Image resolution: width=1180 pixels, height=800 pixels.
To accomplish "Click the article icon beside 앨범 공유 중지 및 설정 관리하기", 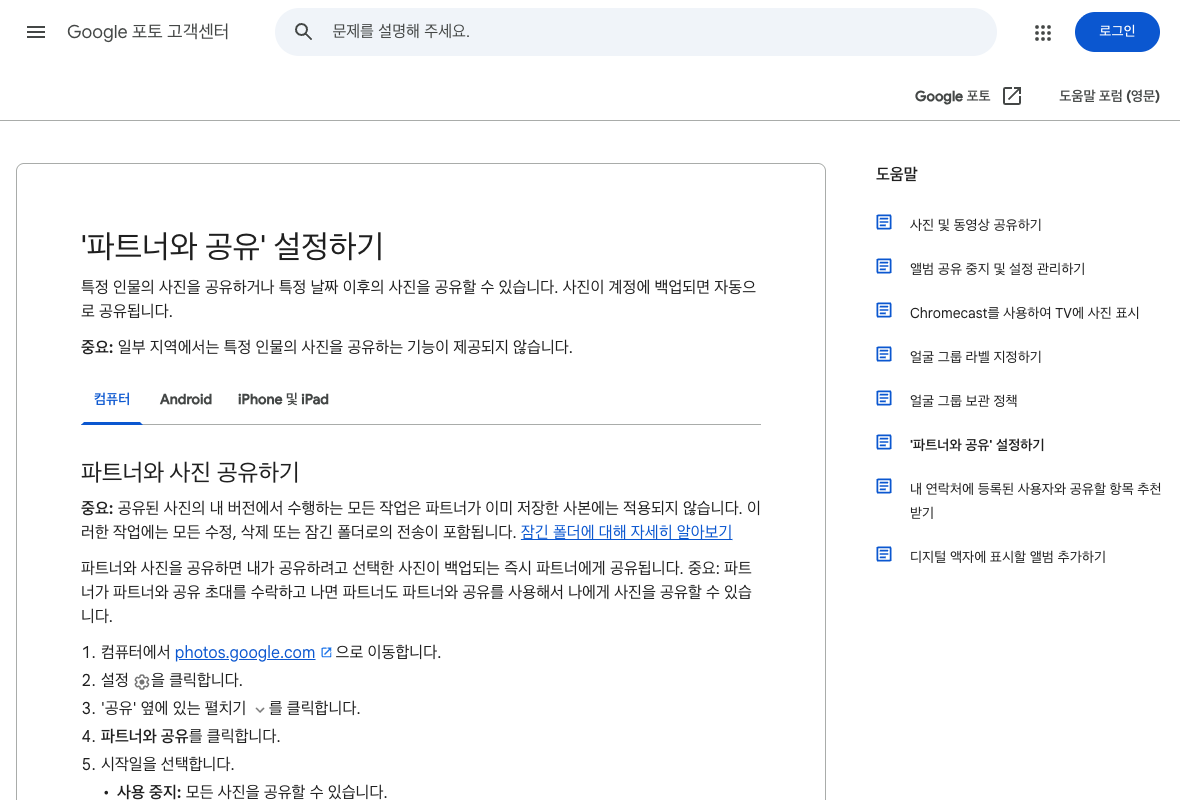I will [884, 266].
